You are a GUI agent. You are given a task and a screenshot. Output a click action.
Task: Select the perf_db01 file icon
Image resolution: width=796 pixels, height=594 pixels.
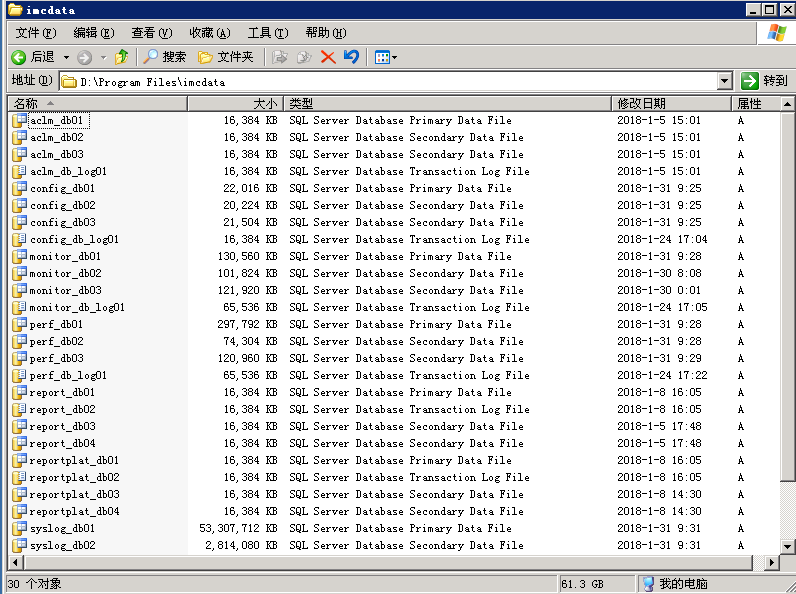19,324
